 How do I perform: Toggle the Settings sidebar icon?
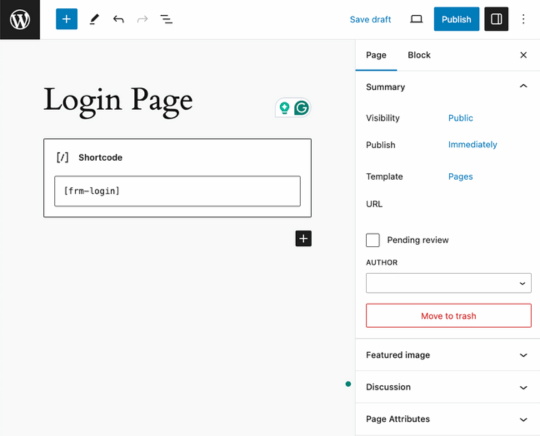point(496,19)
